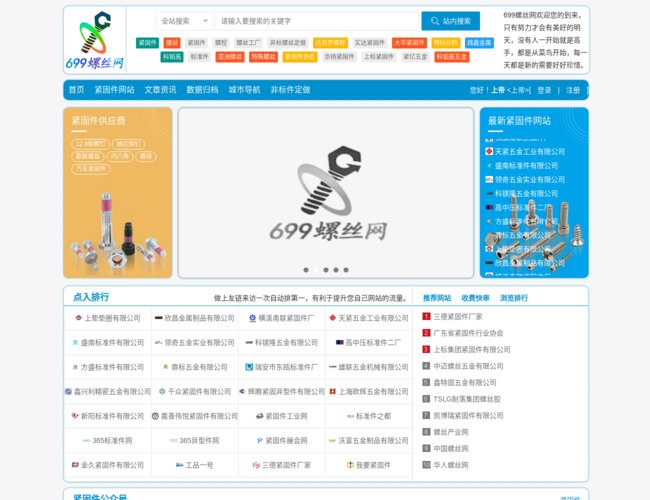Select the last carousel dot indicator
This screenshot has height=500, width=650.
coord(346,270)
